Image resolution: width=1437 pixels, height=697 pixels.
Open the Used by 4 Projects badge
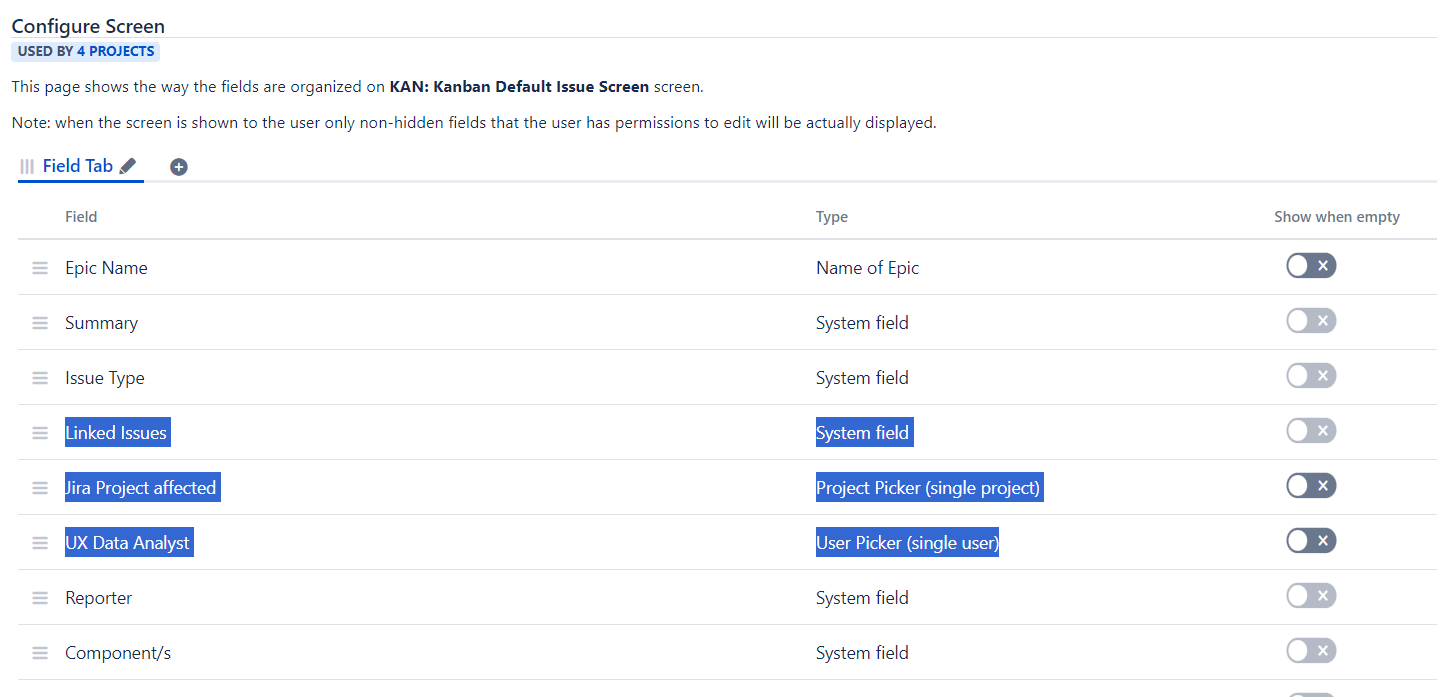(86, 51)
